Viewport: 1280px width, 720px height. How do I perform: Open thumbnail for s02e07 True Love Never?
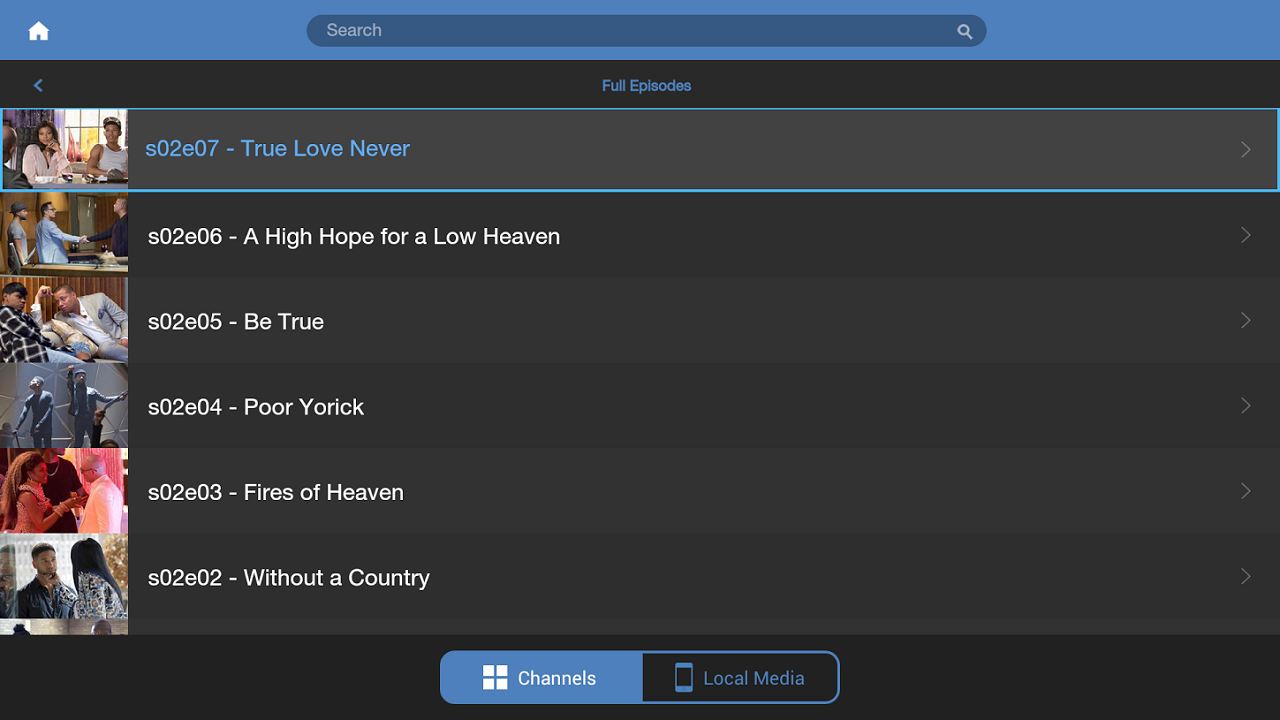click(x=65, y=149)
